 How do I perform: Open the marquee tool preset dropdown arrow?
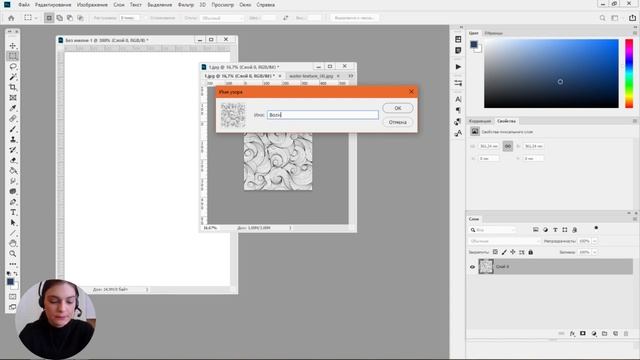(36, 18)
